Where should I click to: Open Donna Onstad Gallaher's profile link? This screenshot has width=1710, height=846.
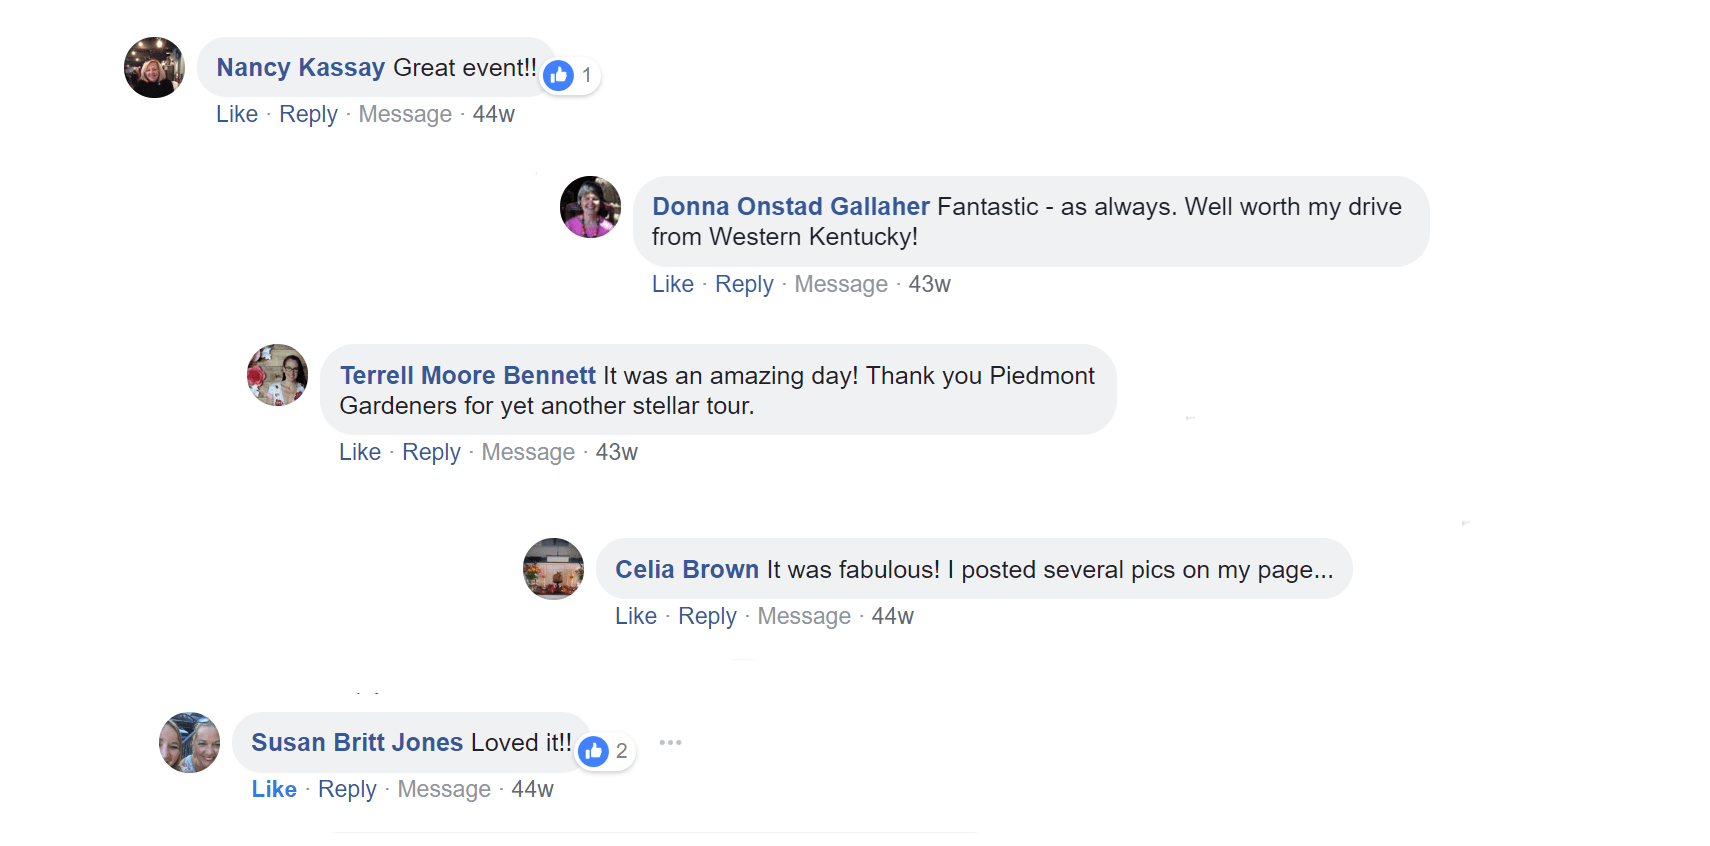790,206
